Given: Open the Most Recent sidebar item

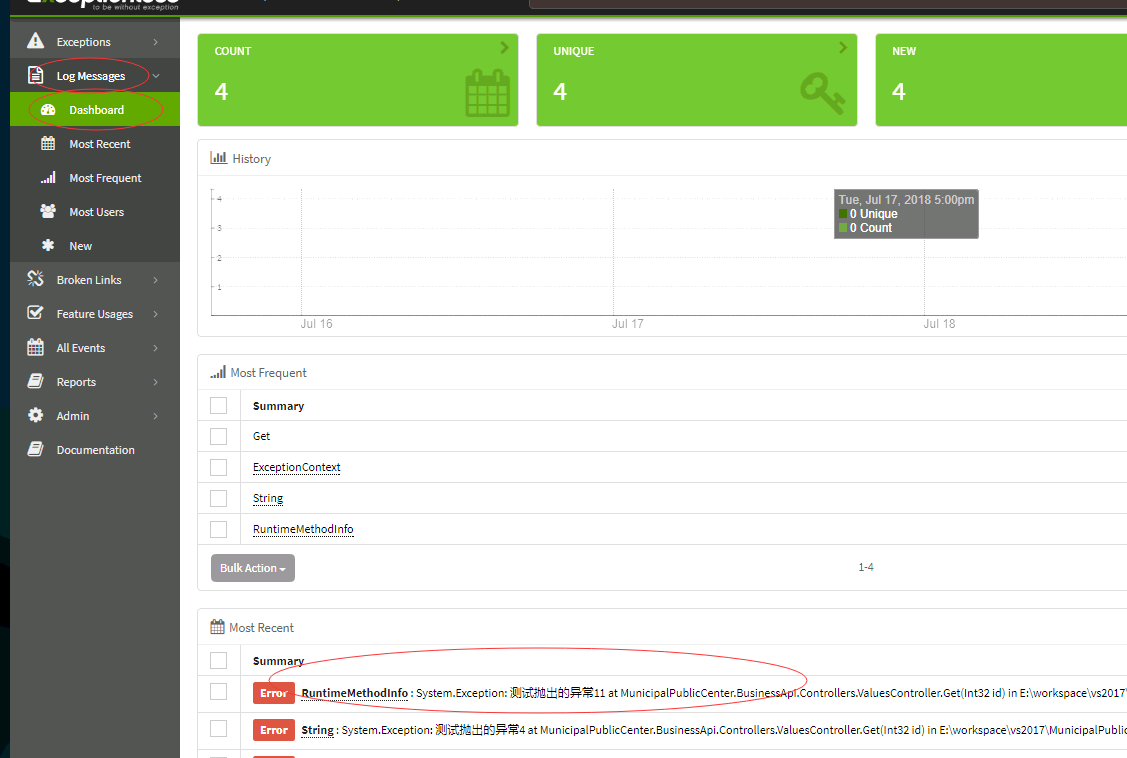Looking at the screenshot, I should pos(95,144).
